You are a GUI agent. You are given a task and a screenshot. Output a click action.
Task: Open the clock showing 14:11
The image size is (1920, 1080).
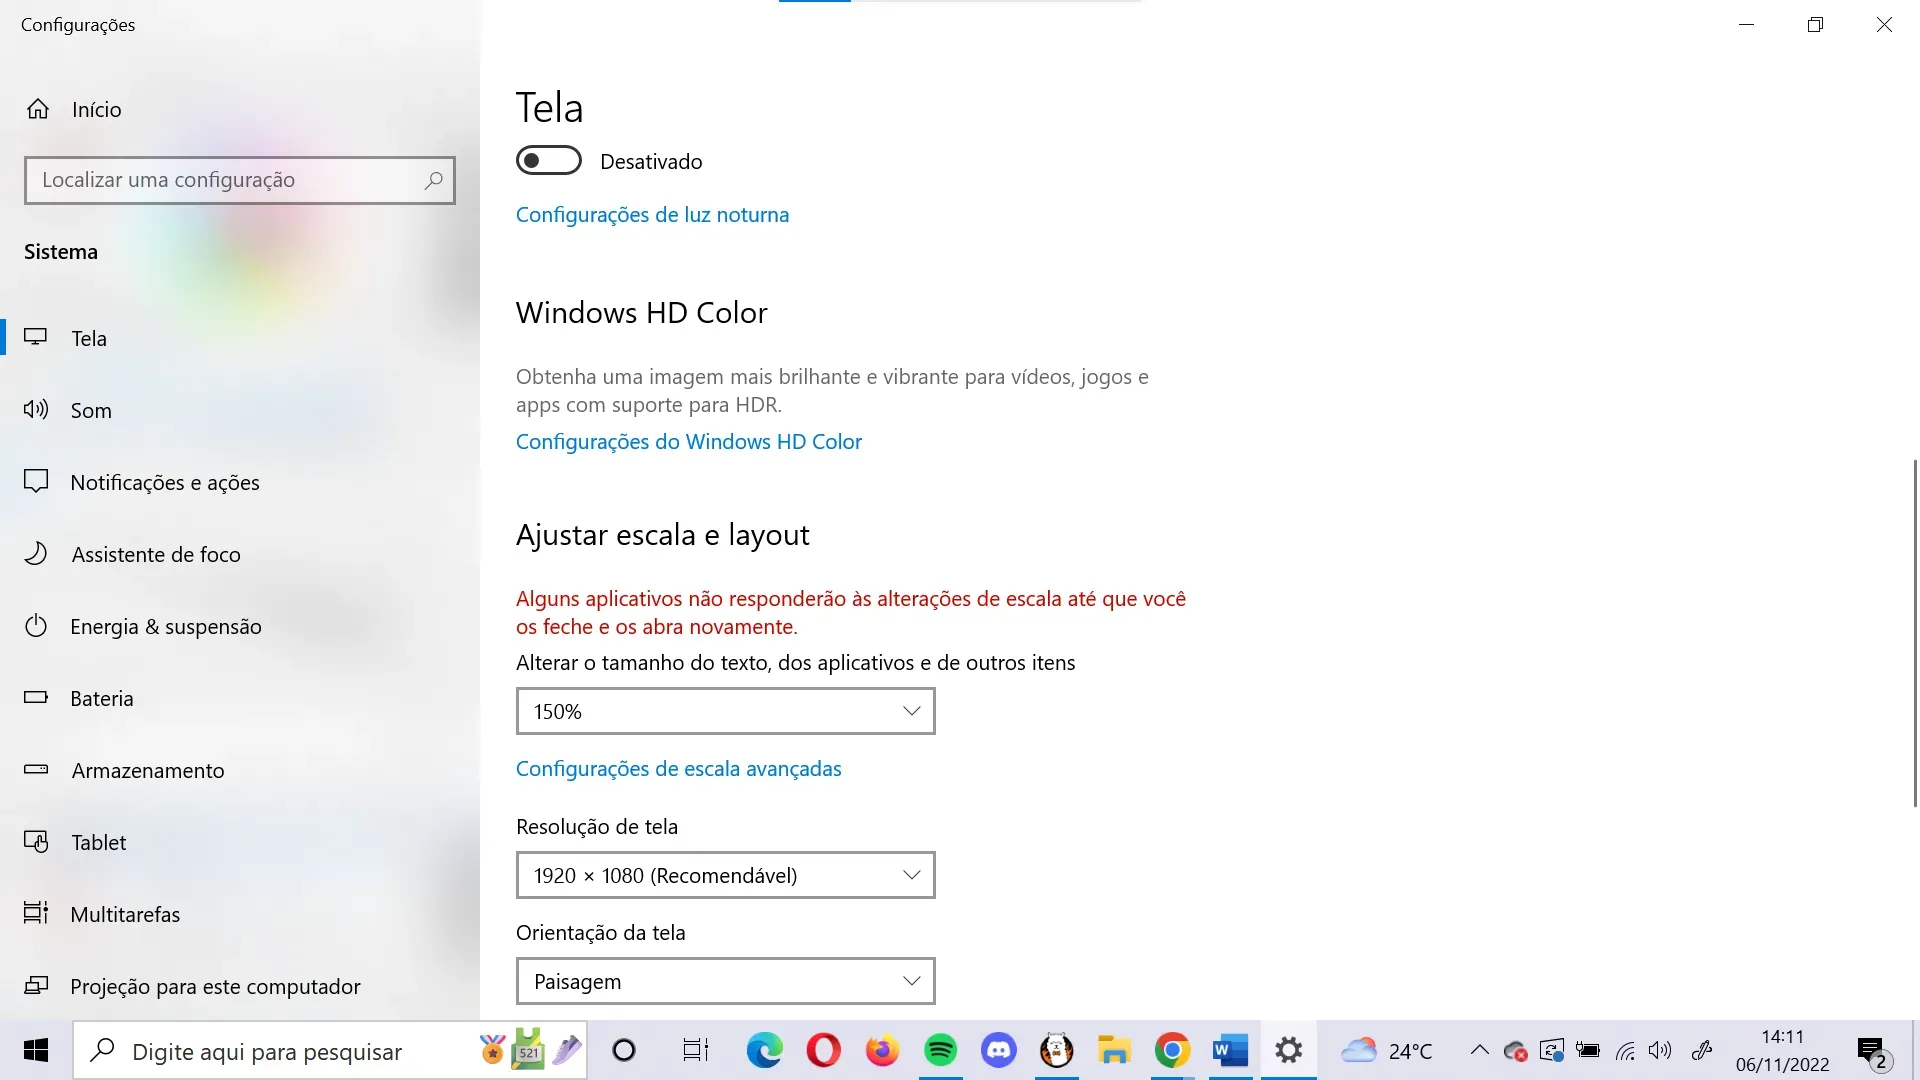[1782, 1051]
